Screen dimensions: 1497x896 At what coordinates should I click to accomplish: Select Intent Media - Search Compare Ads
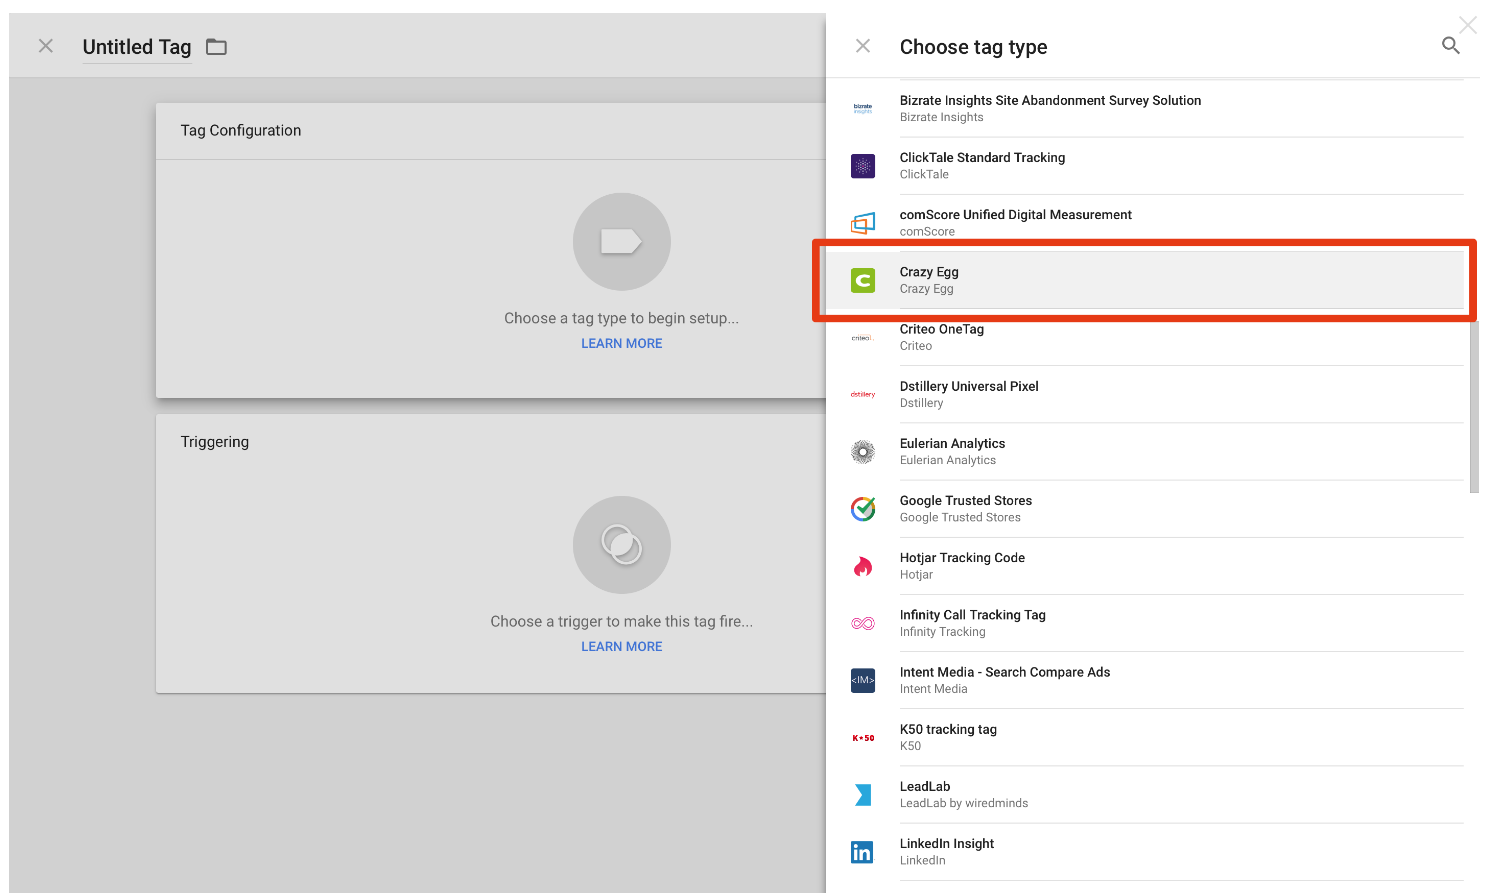pyautogui.click(x=1145, y=680)
